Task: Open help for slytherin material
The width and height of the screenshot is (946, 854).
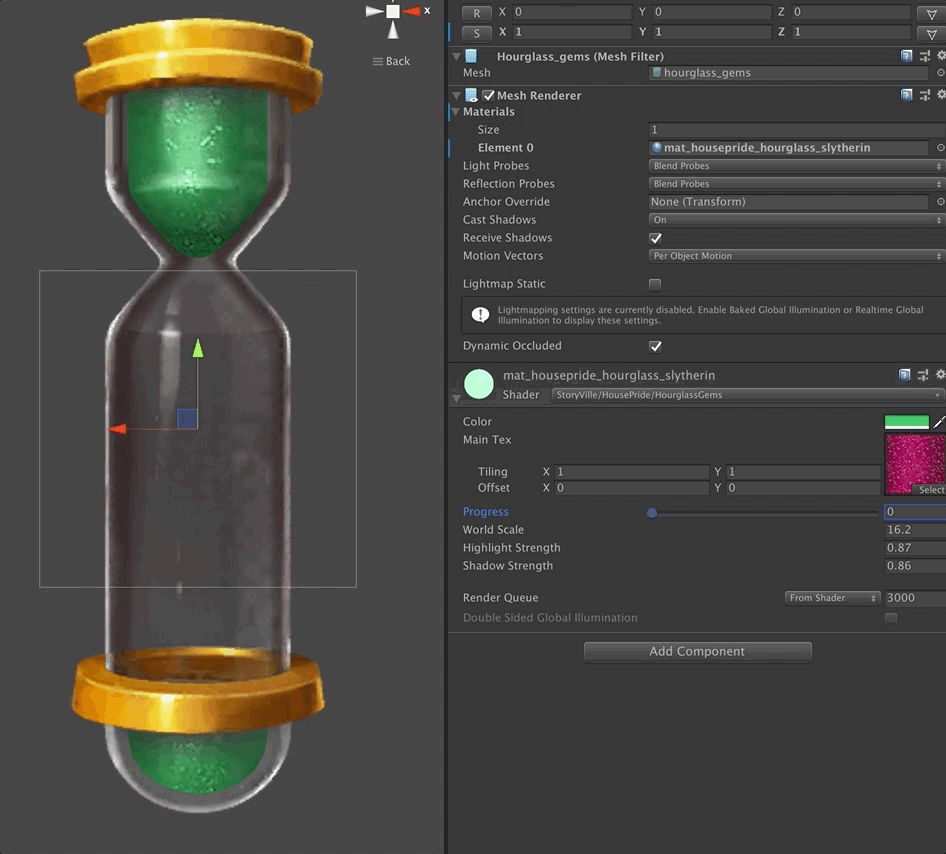Action: [904, 375]
